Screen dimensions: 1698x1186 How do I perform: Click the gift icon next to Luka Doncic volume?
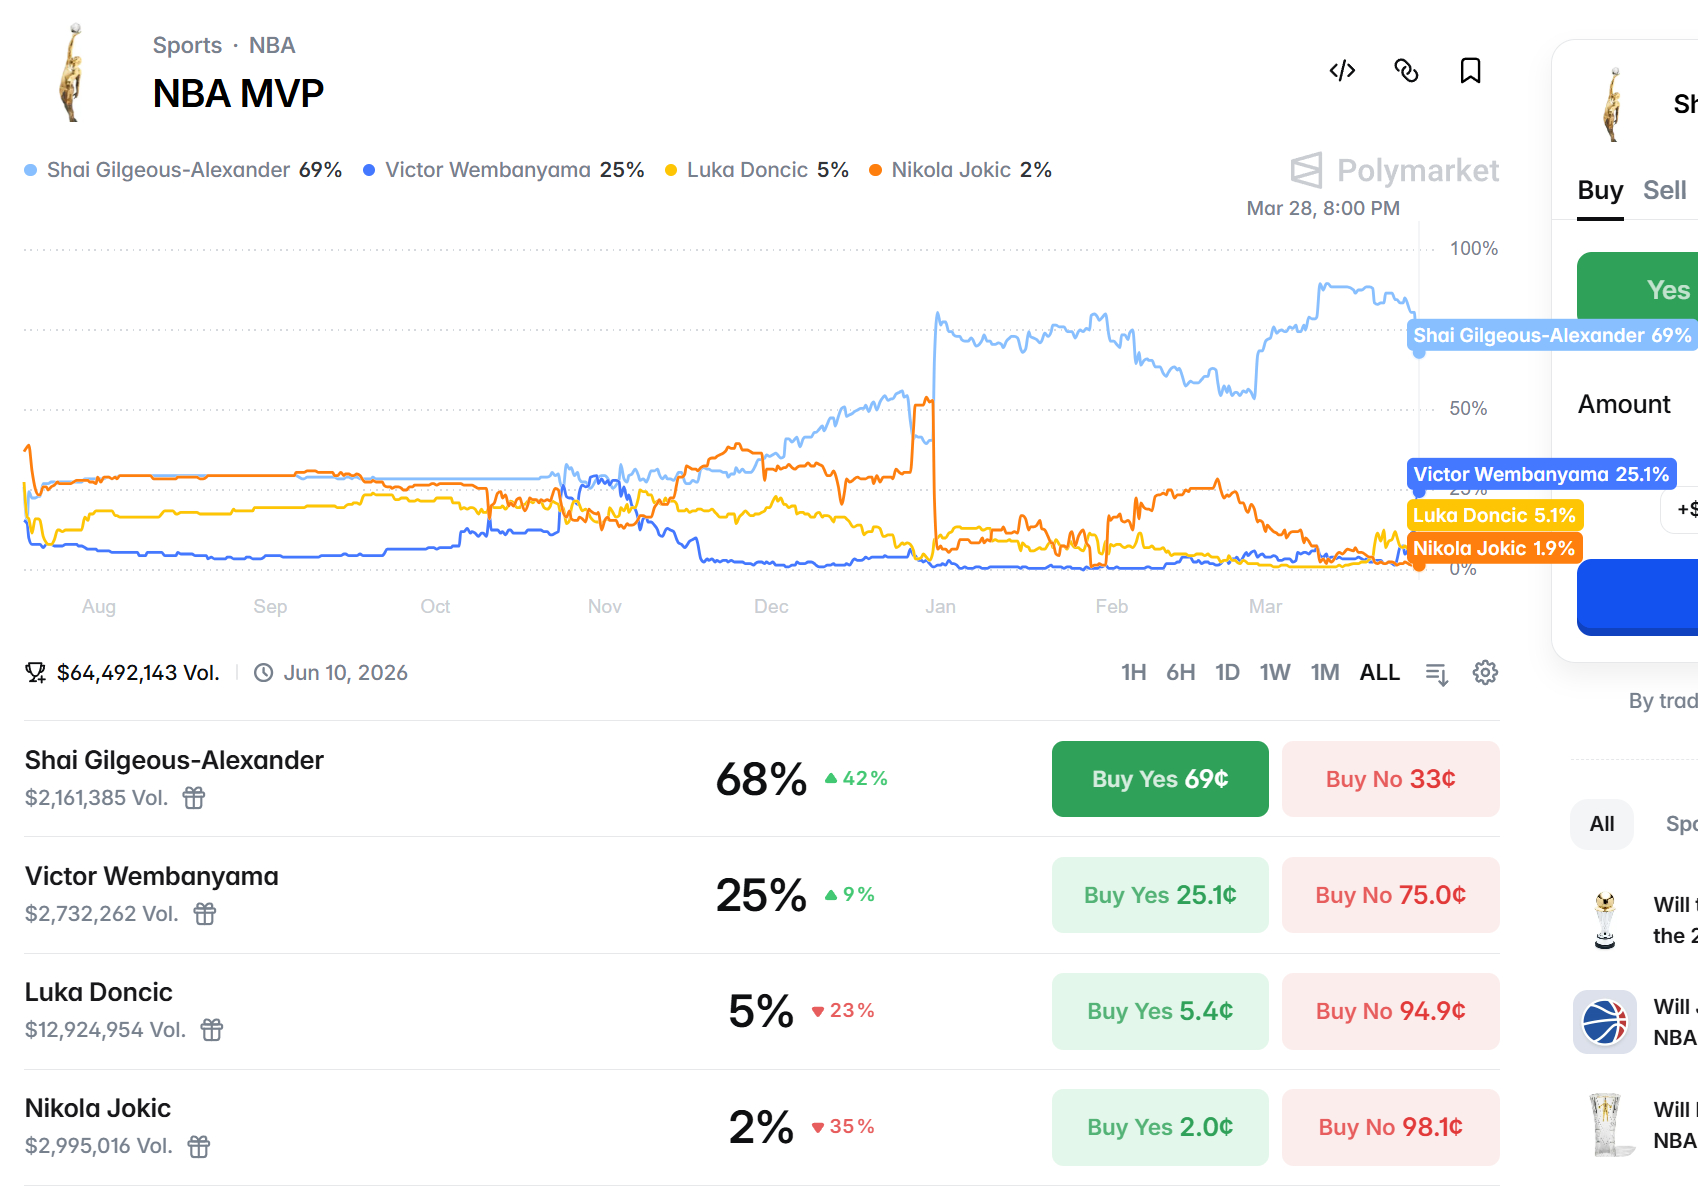click(x=213, y=1029)
